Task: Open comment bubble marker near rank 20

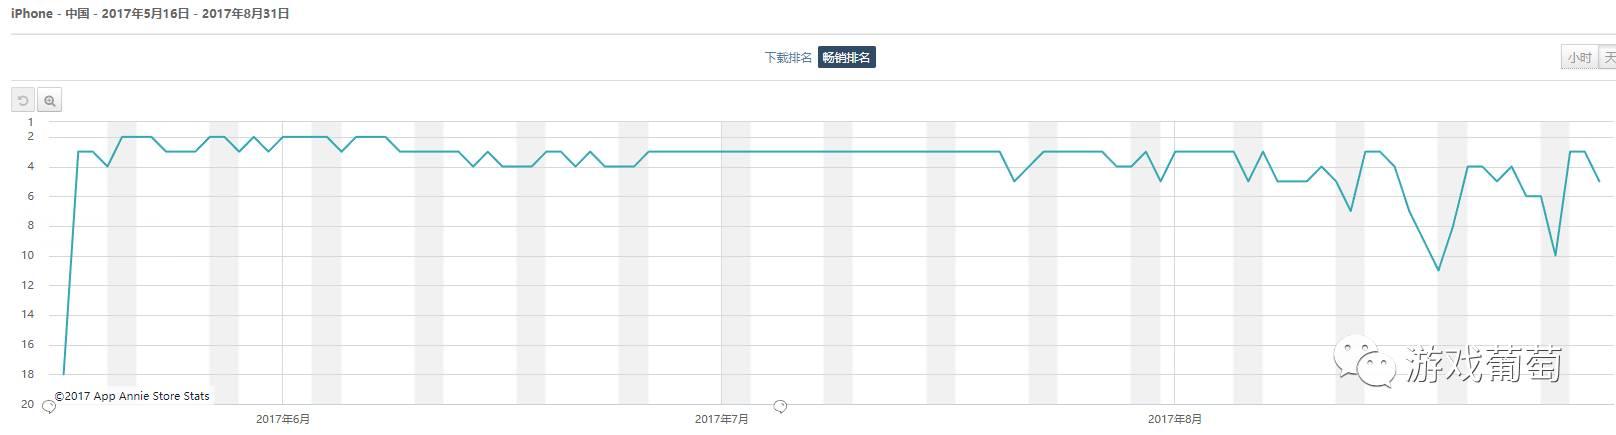Action: [x=48, y=405]
